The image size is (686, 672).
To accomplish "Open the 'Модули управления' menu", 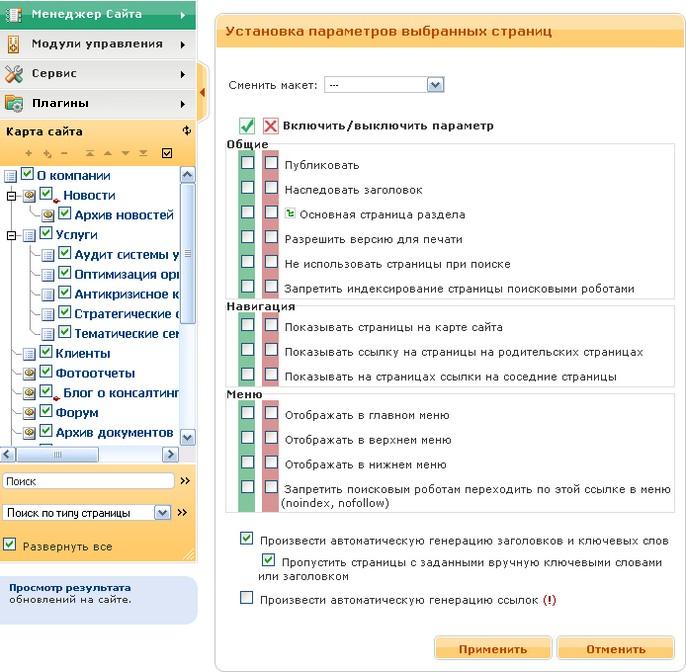I will click(97, 44).
